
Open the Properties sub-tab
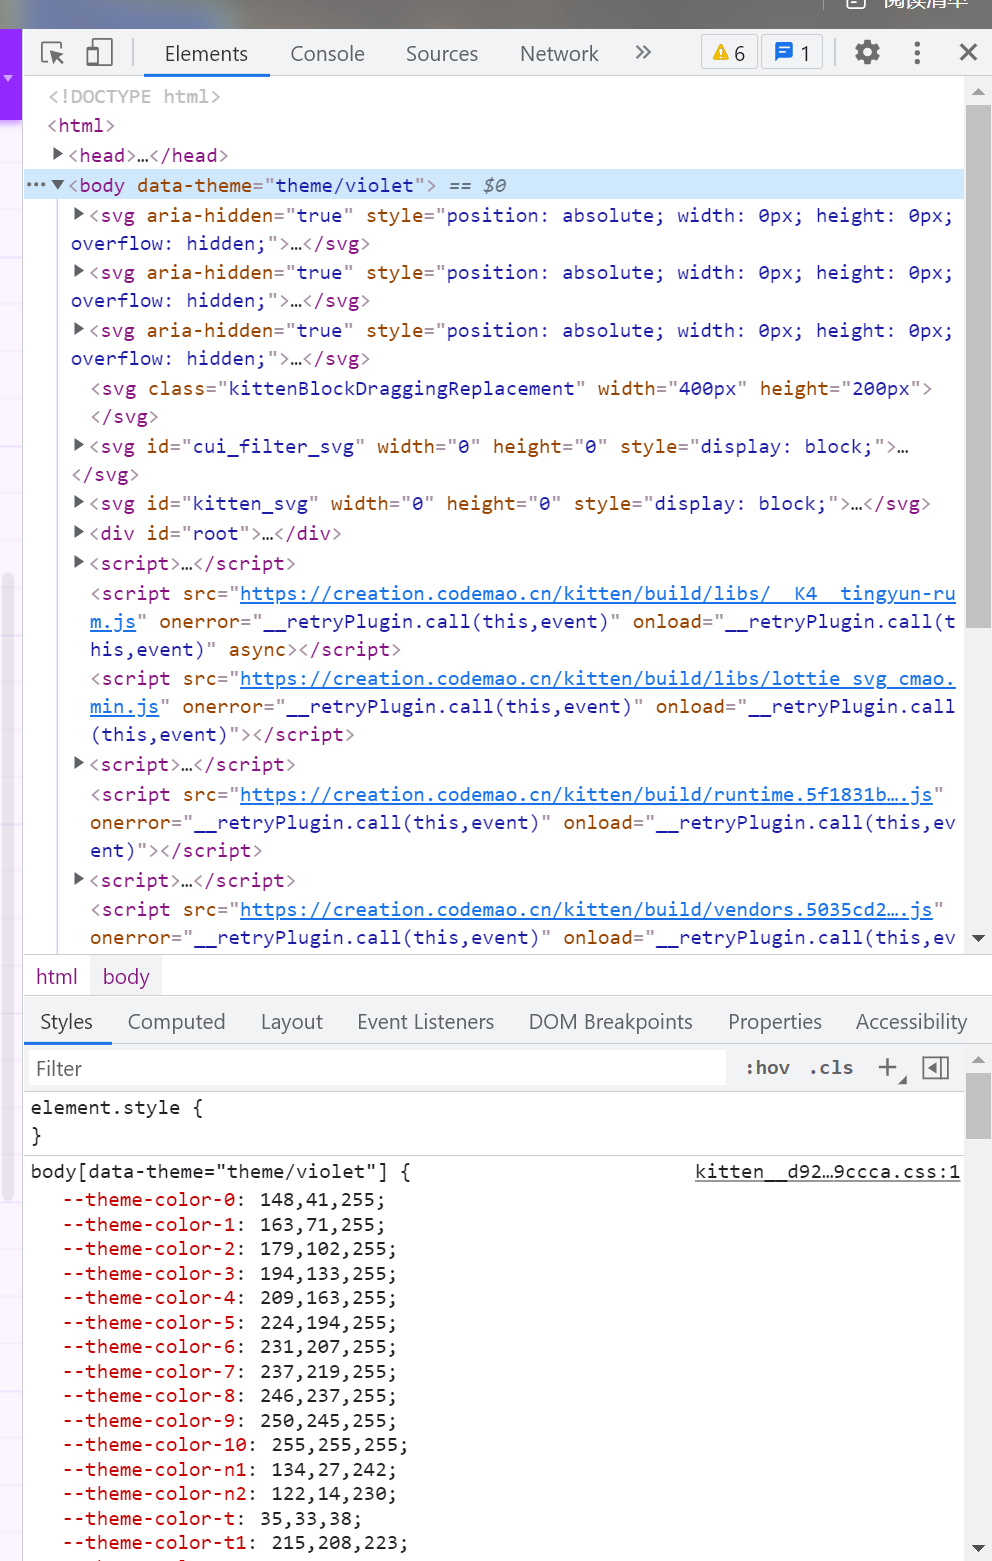(774, 1022)
